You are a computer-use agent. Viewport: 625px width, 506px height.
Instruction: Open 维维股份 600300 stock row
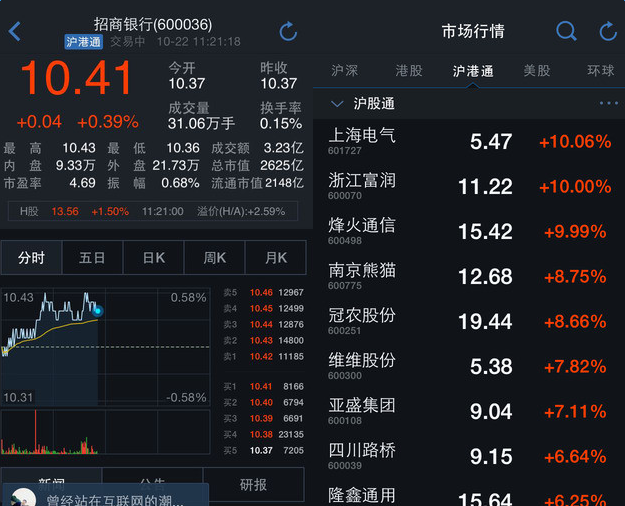[x=469, y=366]
